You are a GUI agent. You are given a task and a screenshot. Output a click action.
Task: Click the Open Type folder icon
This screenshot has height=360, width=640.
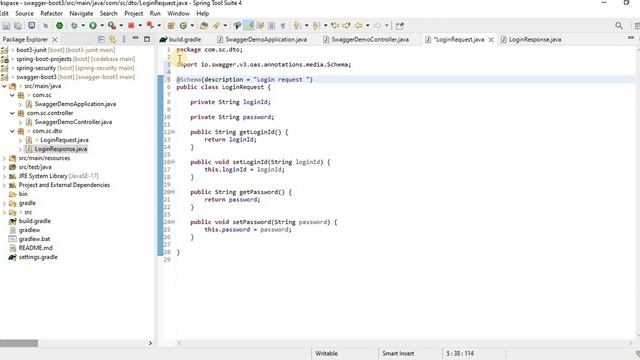coord(204,26)
